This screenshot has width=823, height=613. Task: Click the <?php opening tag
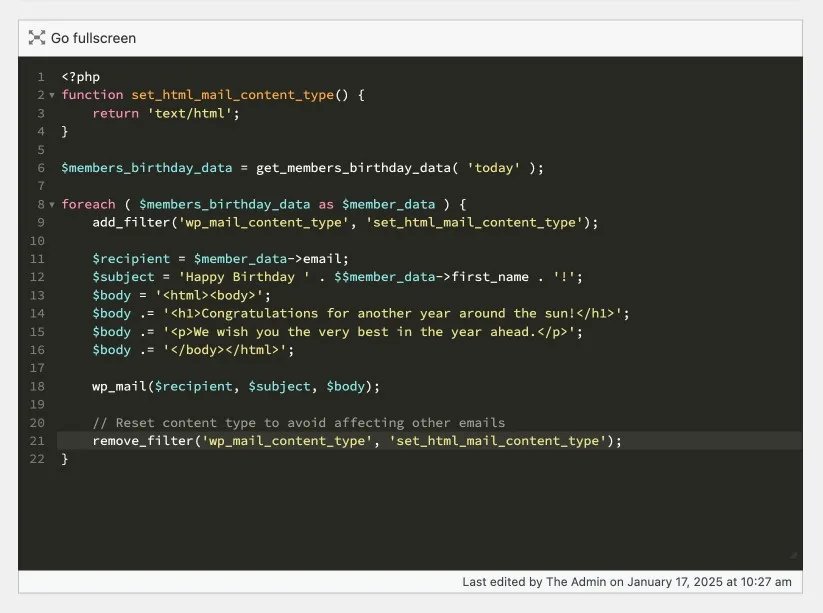pyautogui.click(x=81, y=77)
